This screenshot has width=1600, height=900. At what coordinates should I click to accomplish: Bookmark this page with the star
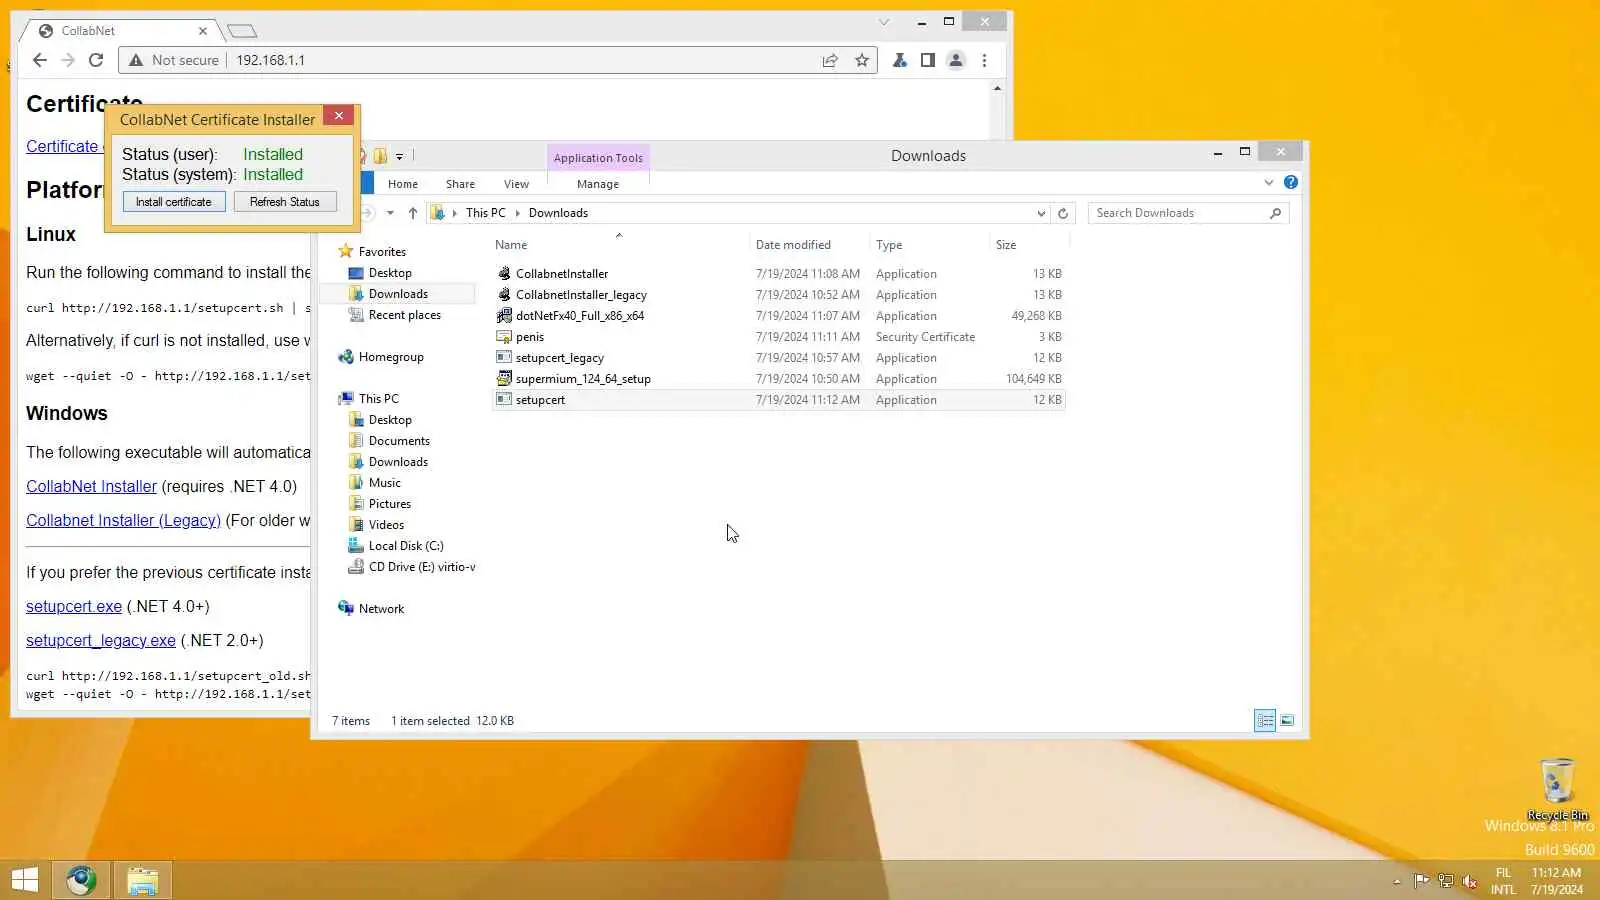pyautogui.click(x=862, y=60)
